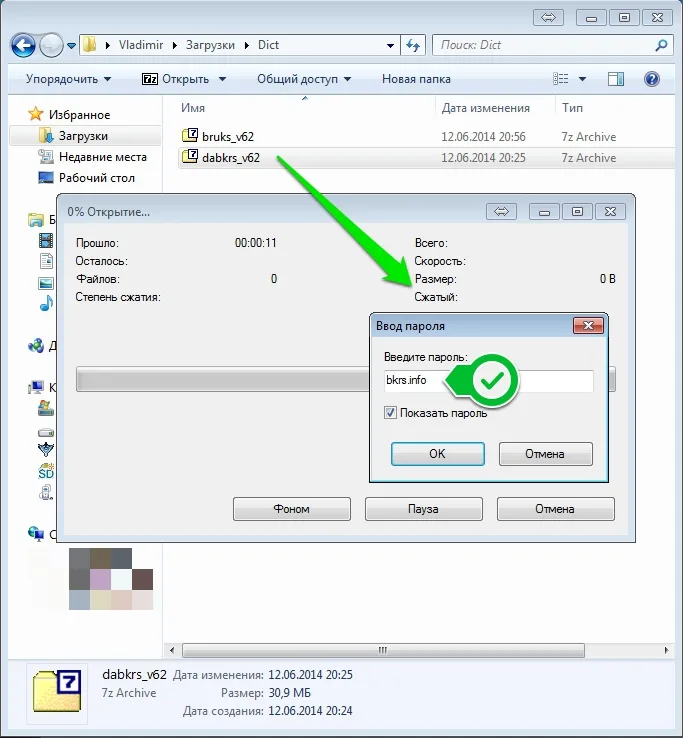Click the Избранное star icon

point(35,114)
